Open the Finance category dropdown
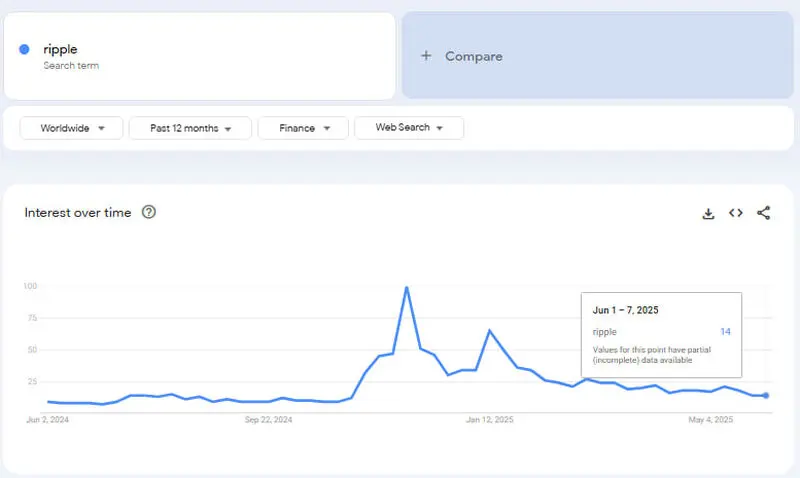The image size is (800, 478). 303,128
